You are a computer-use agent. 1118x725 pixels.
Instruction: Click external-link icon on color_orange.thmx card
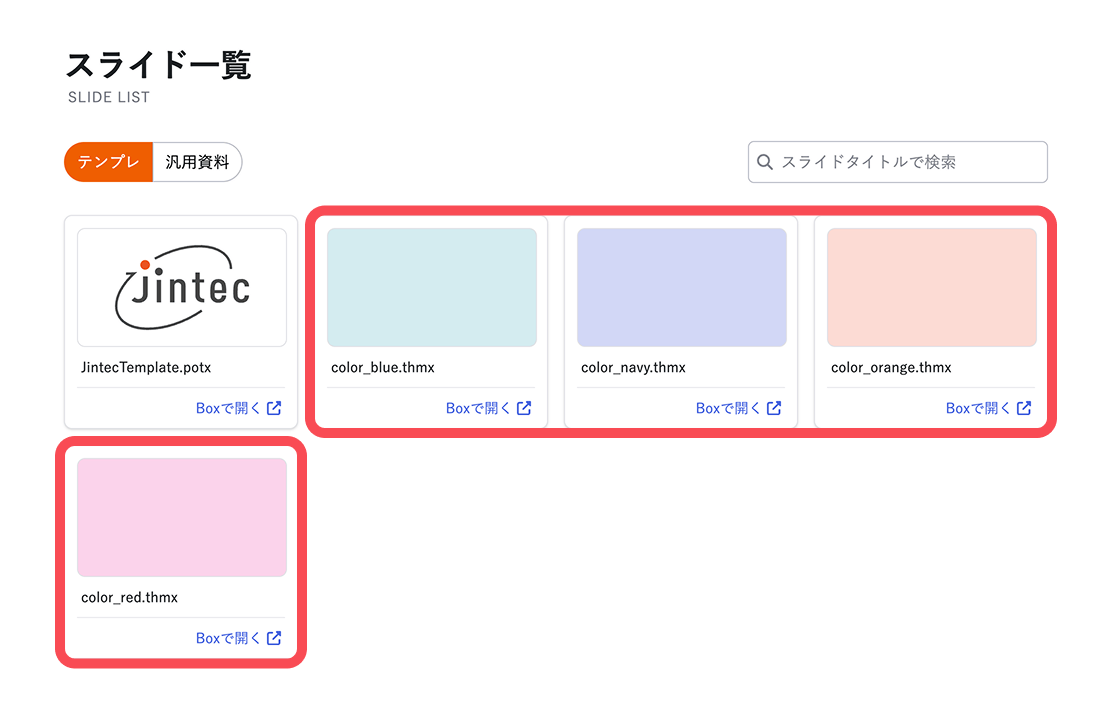pos(1024,408)
